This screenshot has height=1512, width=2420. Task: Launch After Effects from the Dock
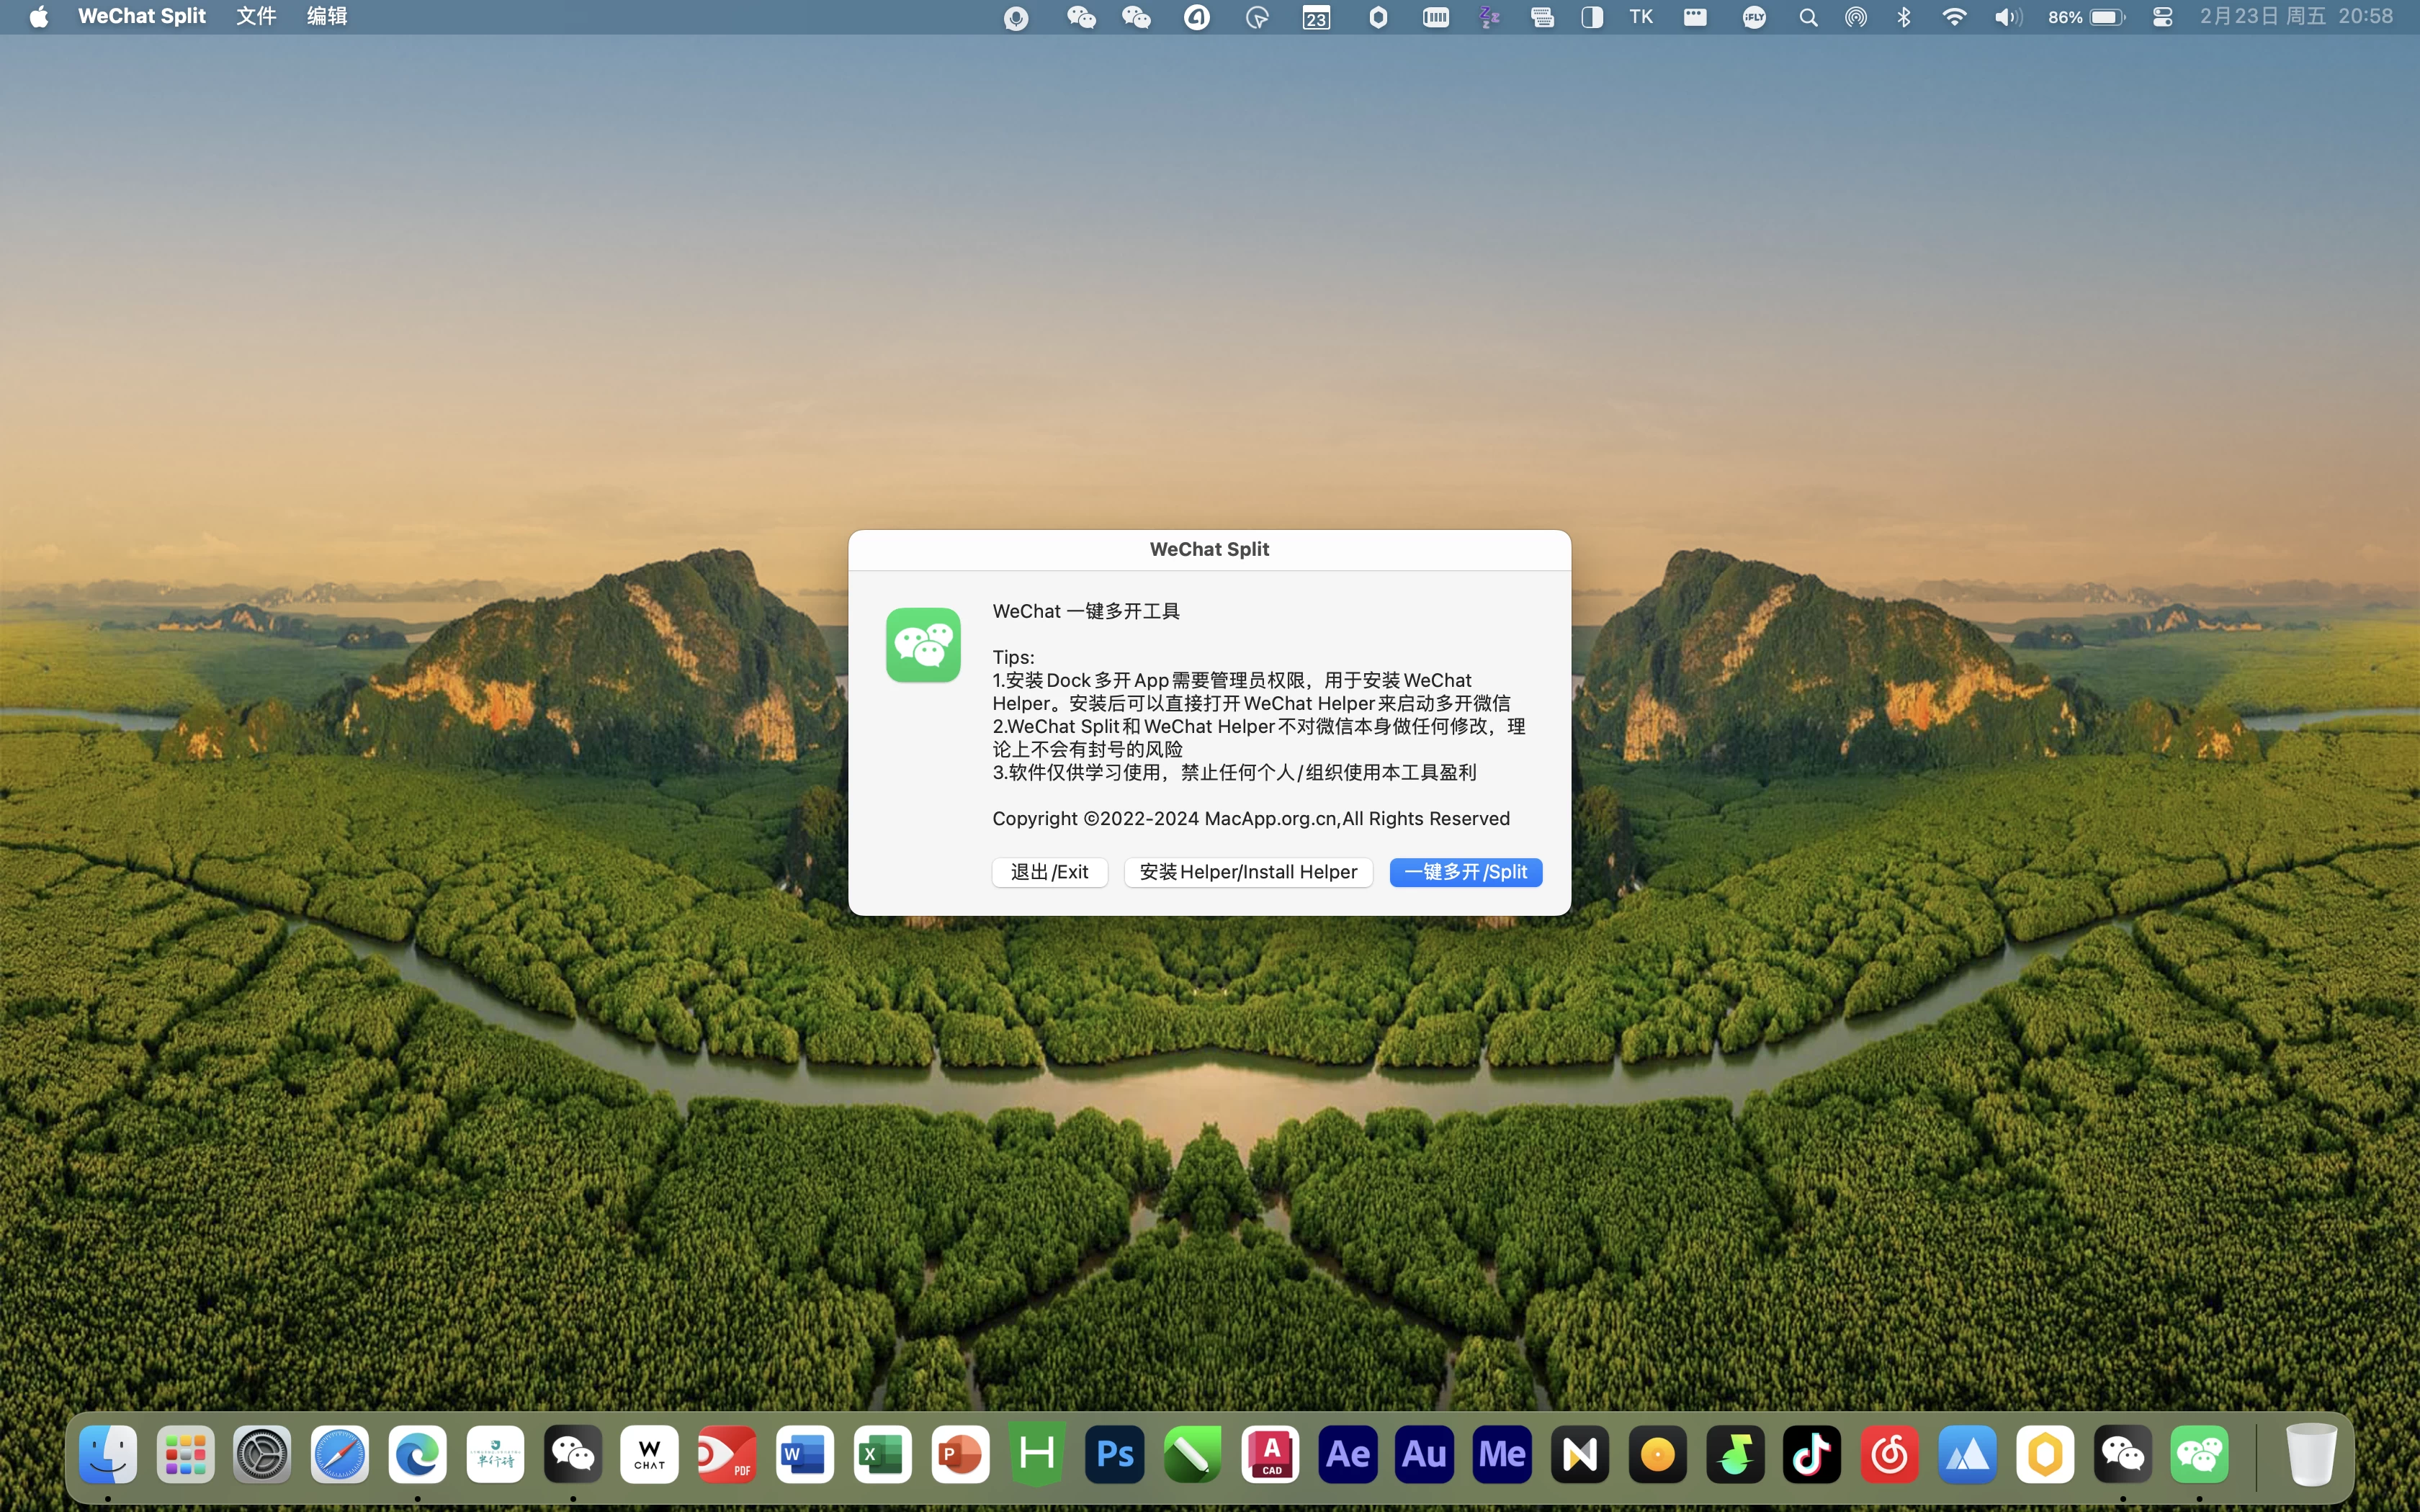point(1347,1454)
